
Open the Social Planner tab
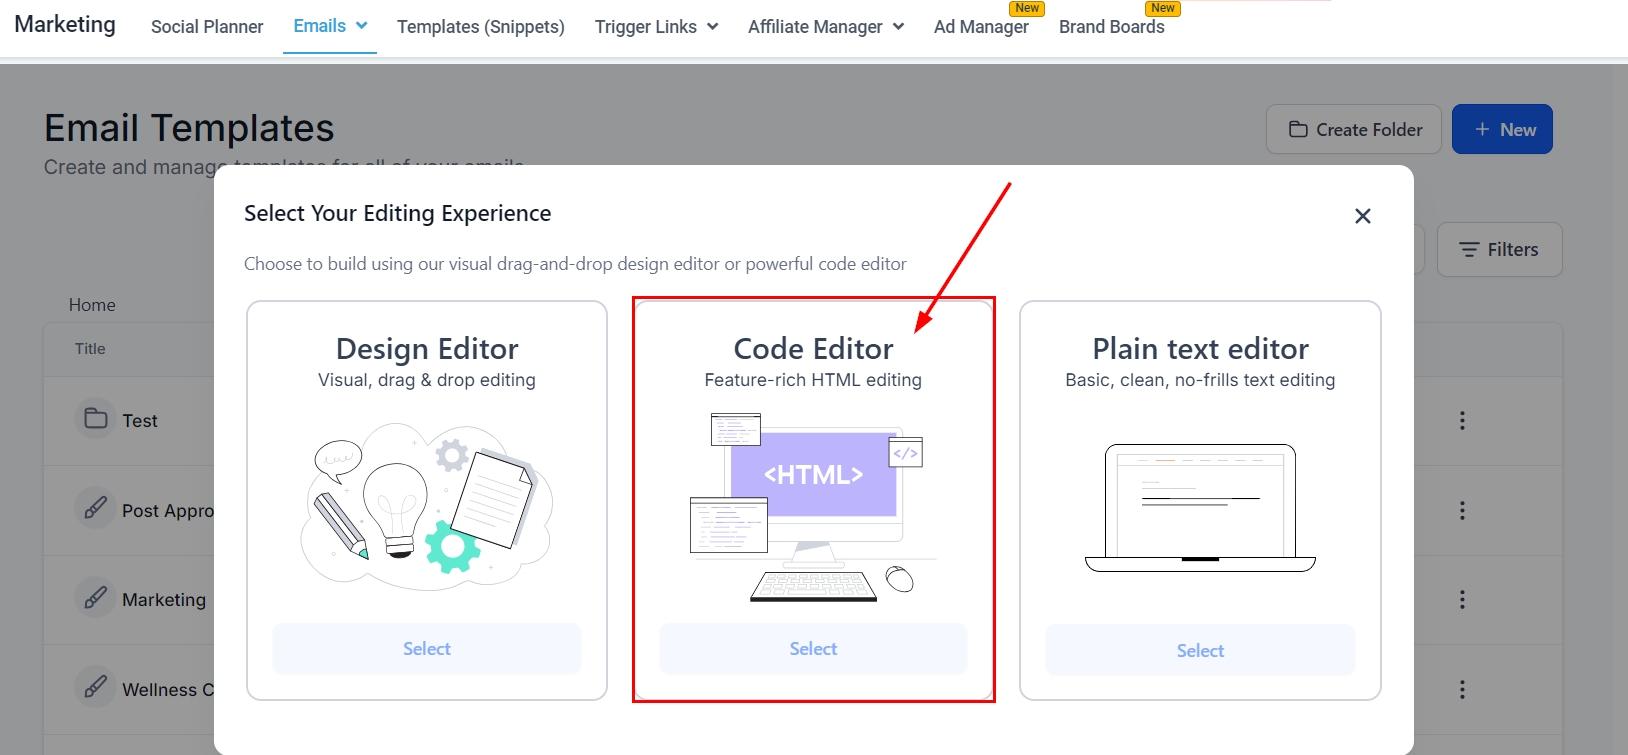207,27
